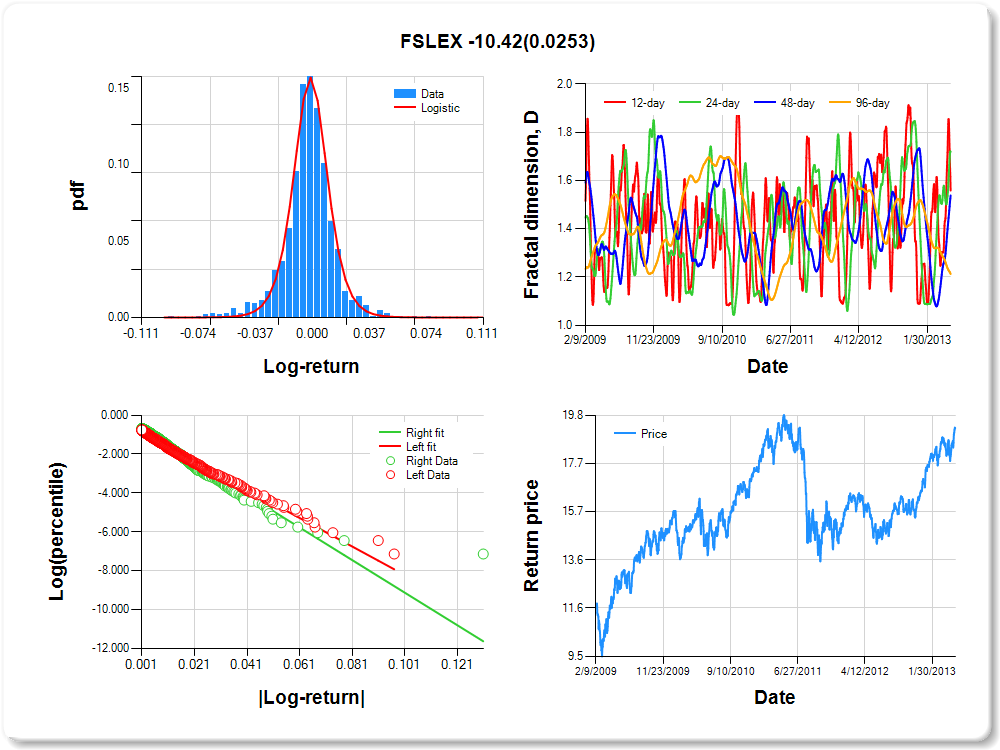The height and width of the screenshot is (750, 1000).
Task: Click the 2.0 tick on fractal dimension axis
Action: click(564, 84)
